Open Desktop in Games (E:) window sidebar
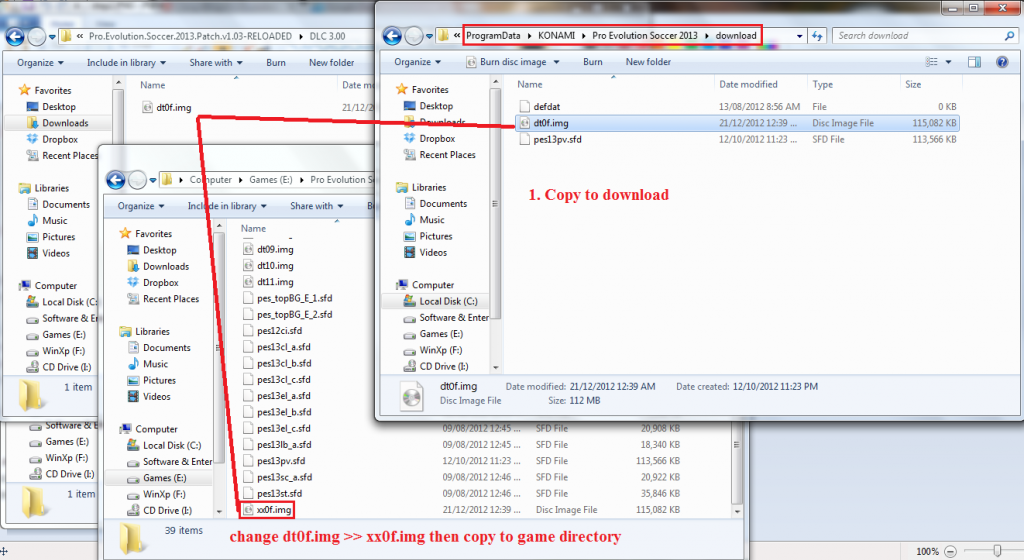The height and width of the screenshot is (560, 1024). click(152, 250)
